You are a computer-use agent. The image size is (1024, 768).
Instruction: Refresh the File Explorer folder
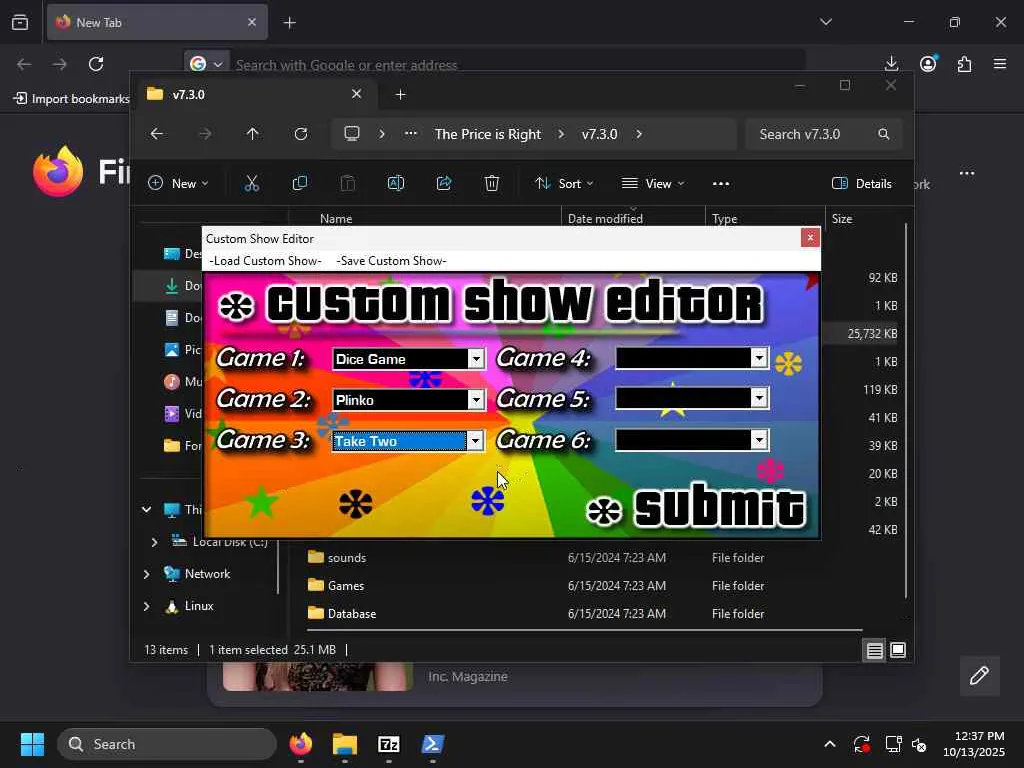point(301,134)
